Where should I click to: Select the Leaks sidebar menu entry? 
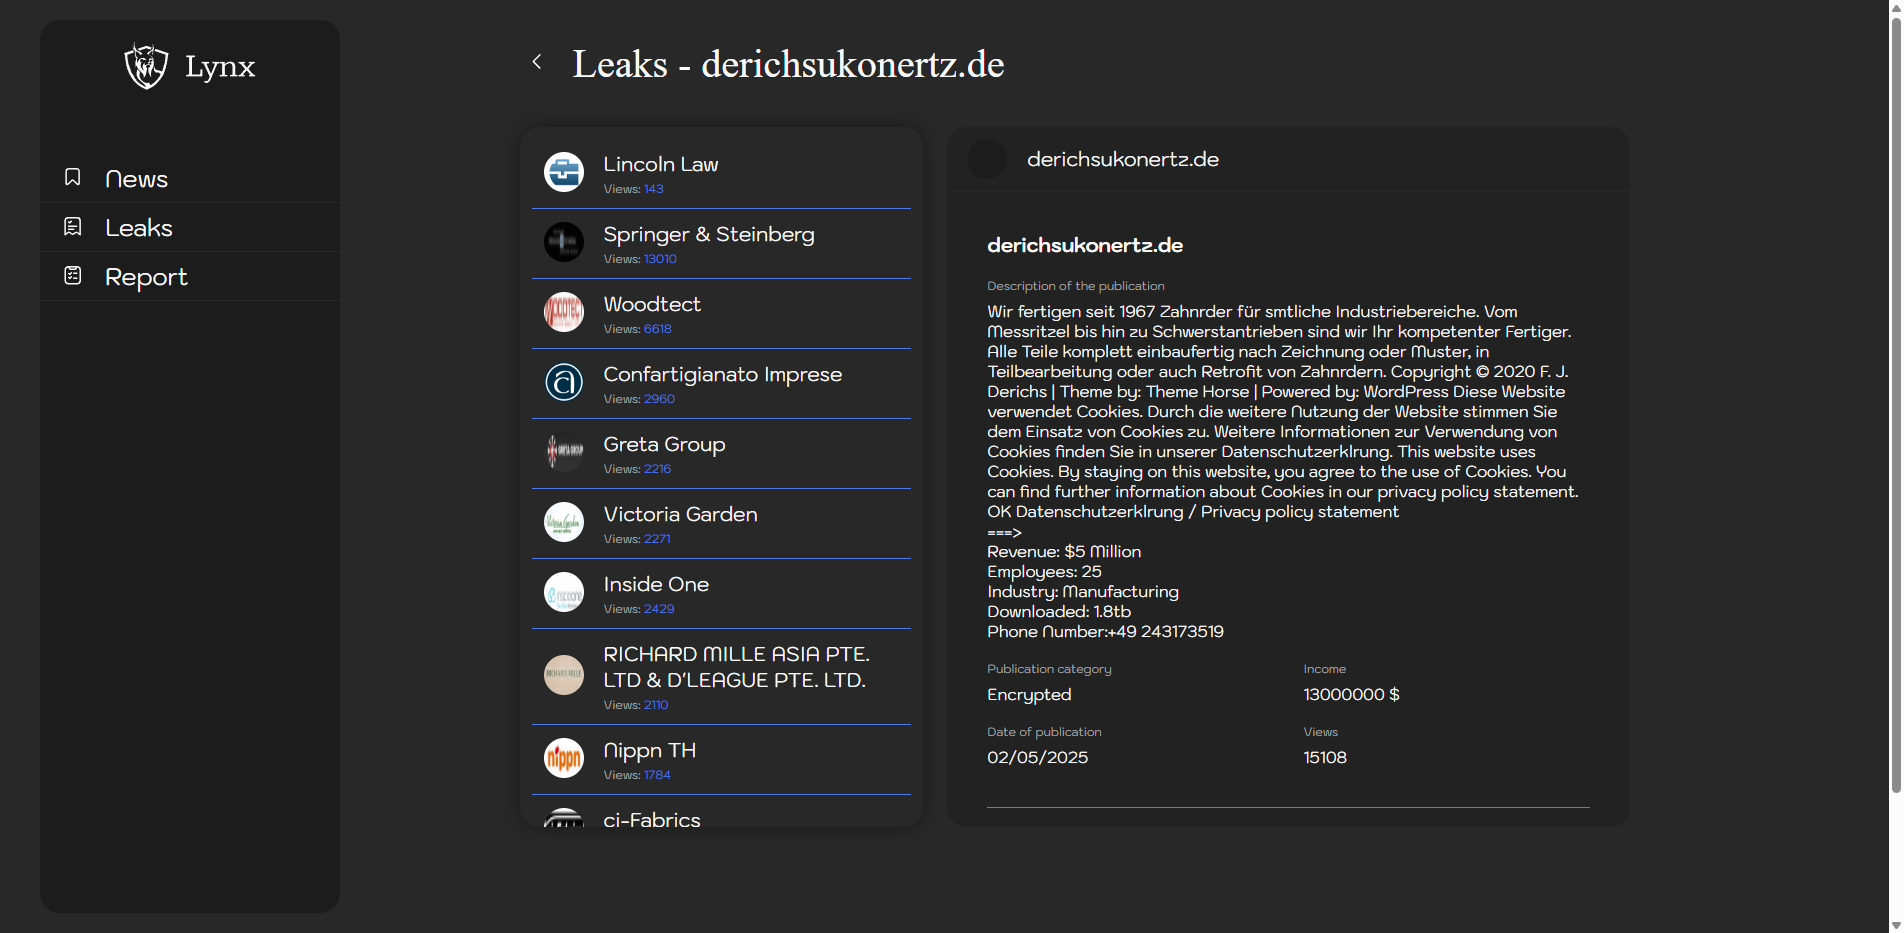[x=139, y=228]
